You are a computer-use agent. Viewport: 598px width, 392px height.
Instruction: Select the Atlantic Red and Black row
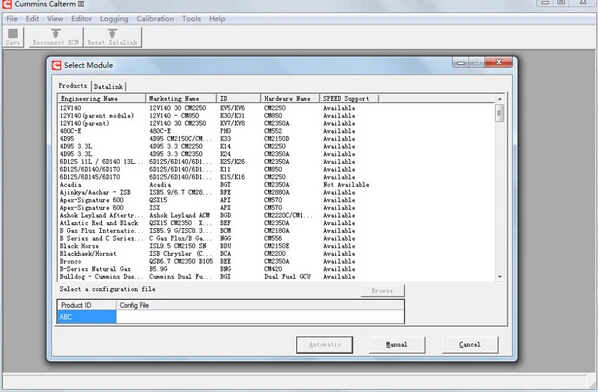point(277,223)
